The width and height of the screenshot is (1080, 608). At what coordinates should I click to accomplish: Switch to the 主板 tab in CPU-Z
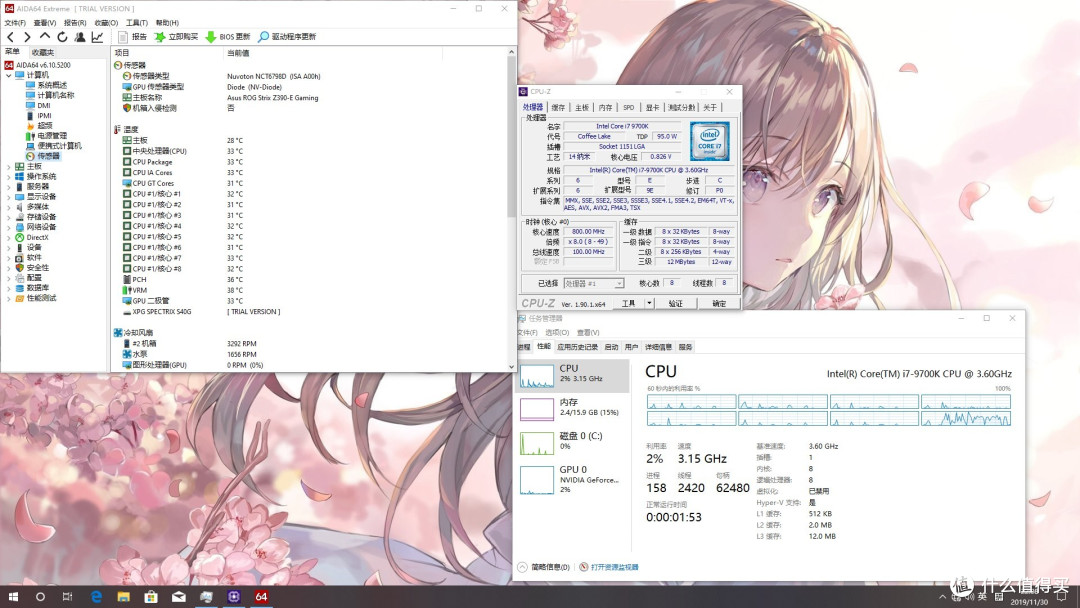coord(582,107)
